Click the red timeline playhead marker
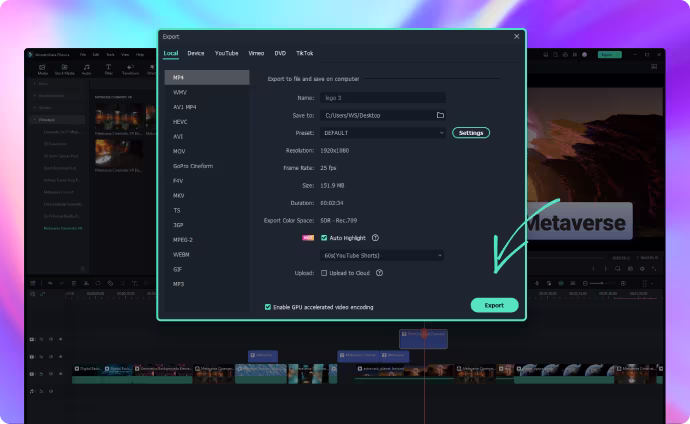This screenshot has height=424, width=690. point(425,333)
